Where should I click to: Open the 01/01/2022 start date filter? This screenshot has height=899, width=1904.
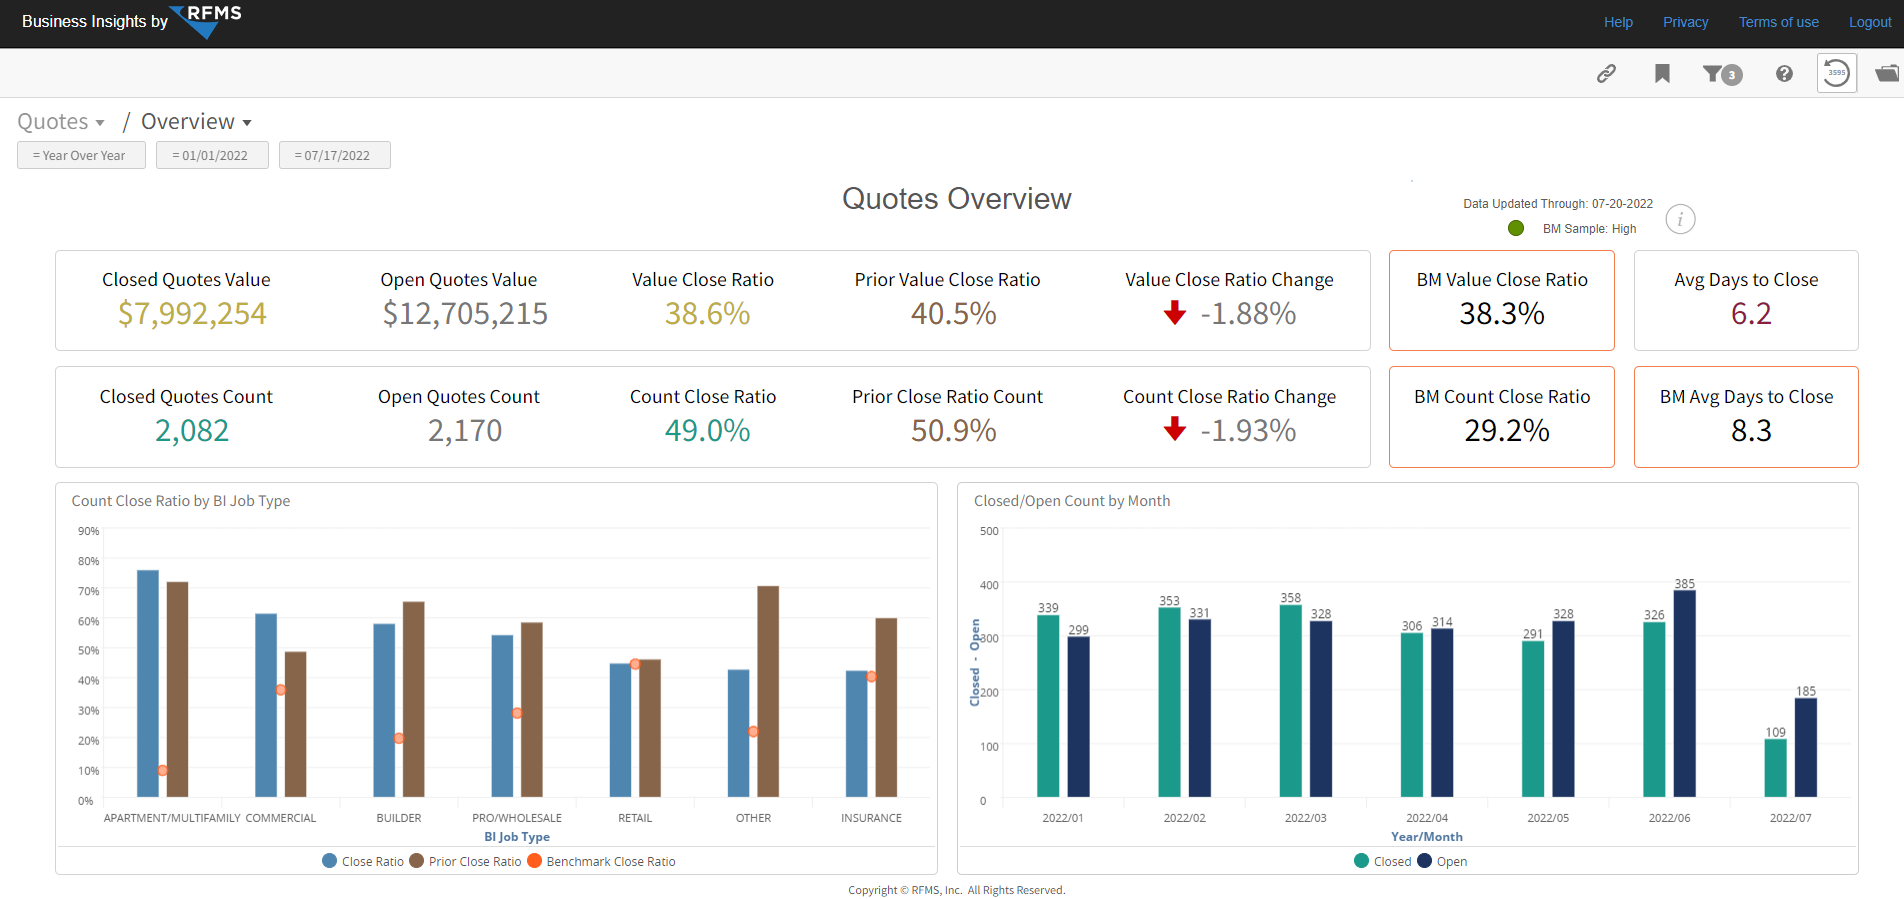[x=212, y=155]
